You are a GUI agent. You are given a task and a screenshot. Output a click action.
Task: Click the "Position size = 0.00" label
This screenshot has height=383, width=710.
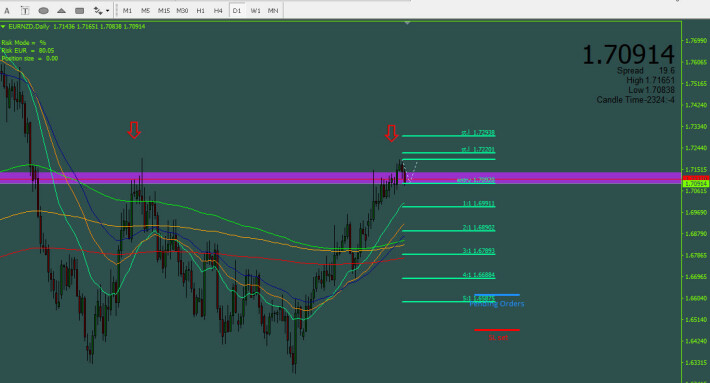point(29,58)
